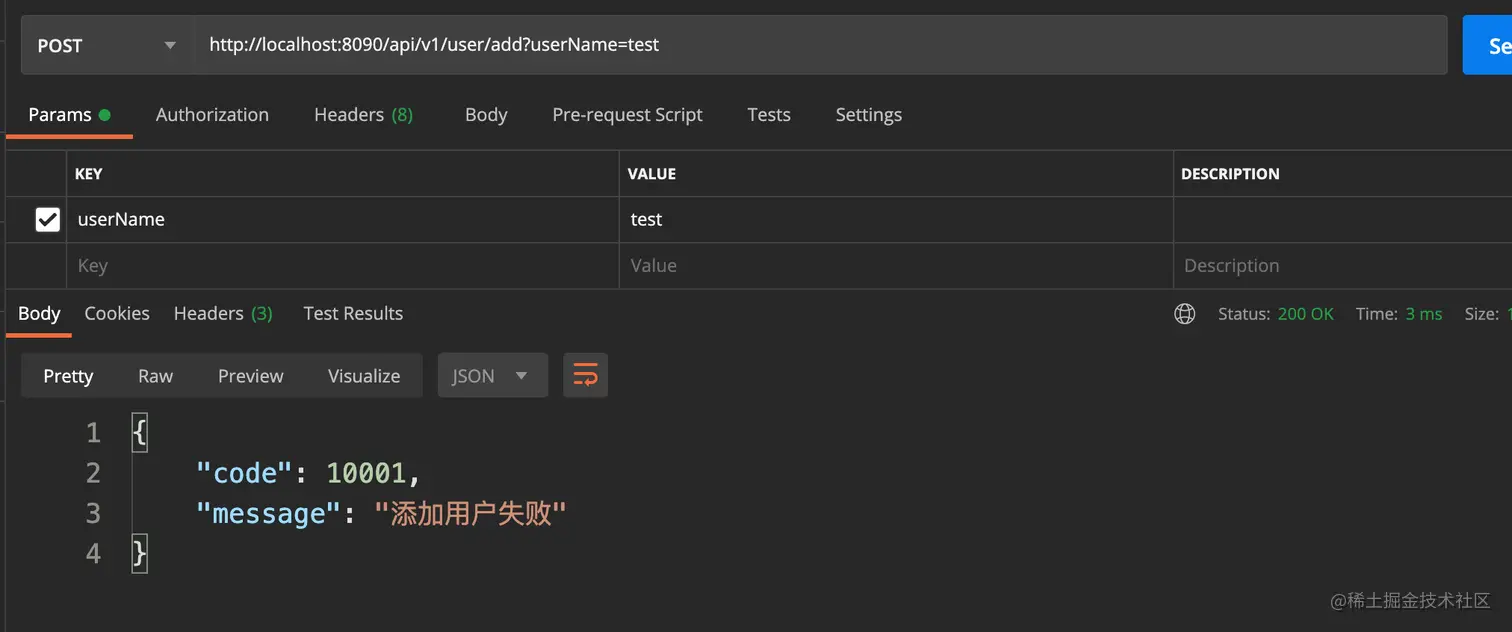The height and width of the screenshot is (632, 1512).
Task: Click the blue Send button
Action: point(1488,45)
